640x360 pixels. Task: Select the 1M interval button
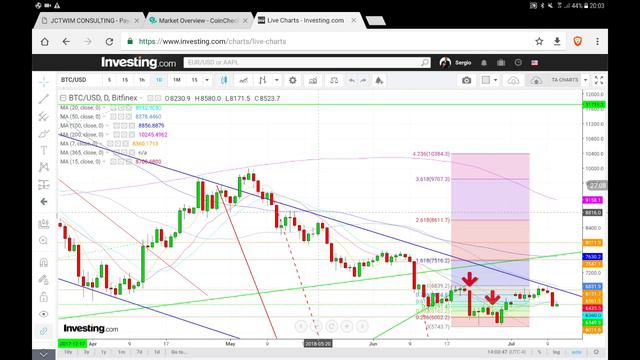(x=177, y=80)
